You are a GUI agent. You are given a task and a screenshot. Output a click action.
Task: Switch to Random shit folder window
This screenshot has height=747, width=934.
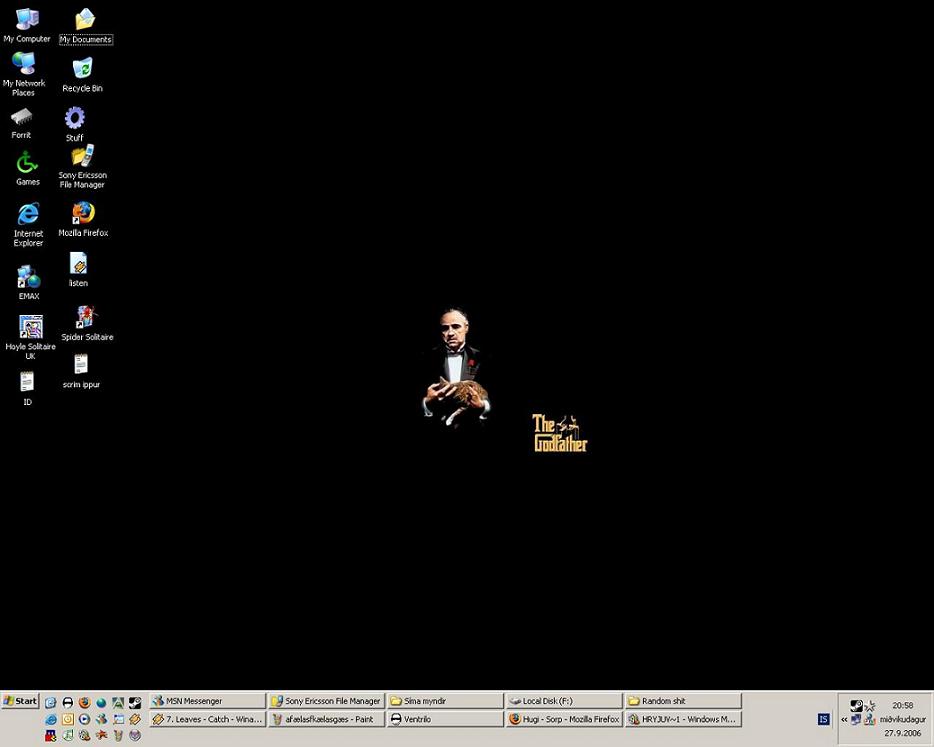point(683,701)
